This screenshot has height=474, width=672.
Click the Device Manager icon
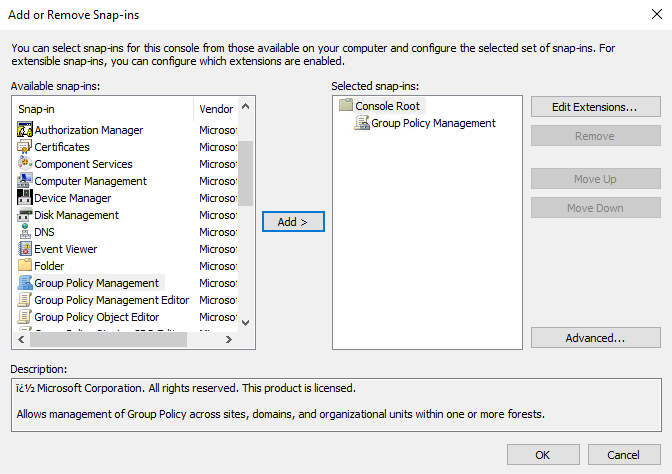25,198
